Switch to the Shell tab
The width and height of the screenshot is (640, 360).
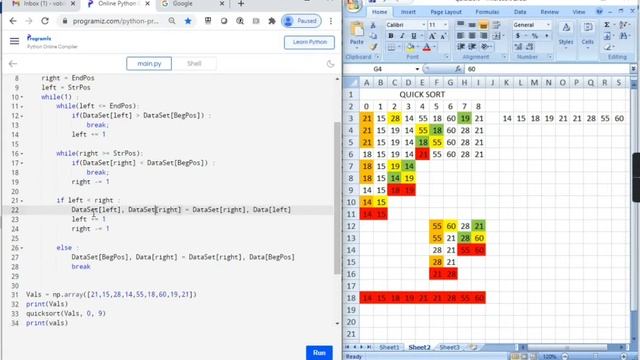click(x=194, y=64)
